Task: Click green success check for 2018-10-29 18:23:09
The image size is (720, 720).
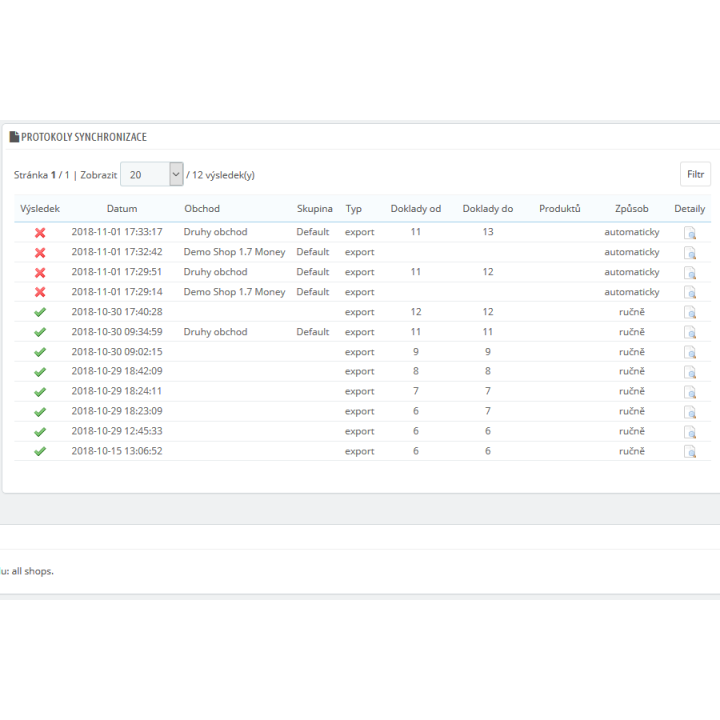Action: click(x=40, y=412)
